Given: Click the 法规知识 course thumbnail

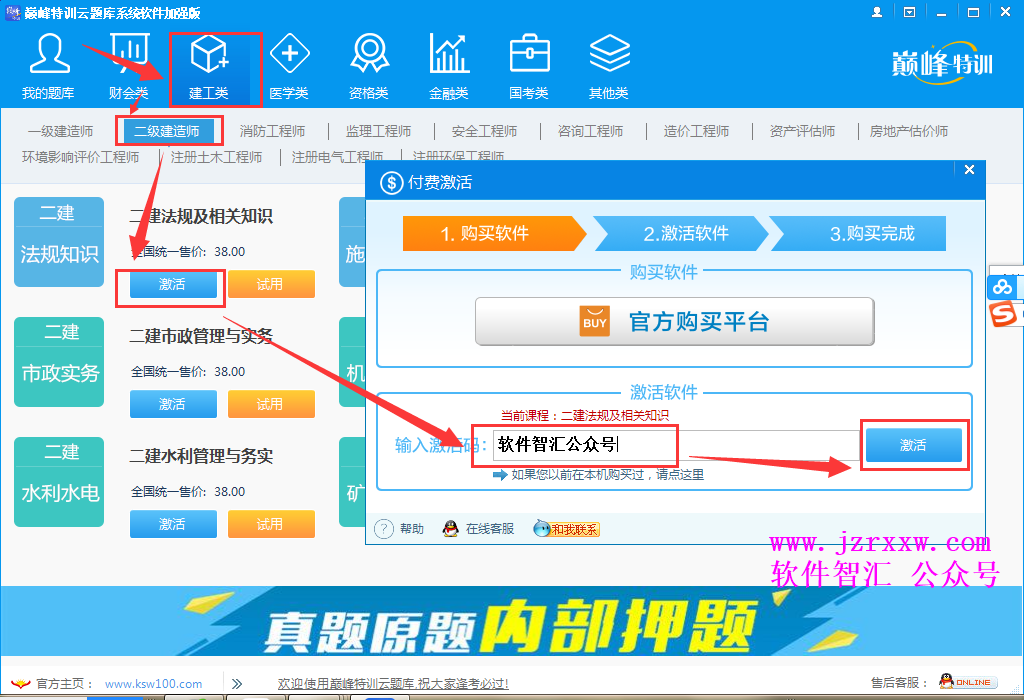Looking at the screenshot, I should 59,242.
